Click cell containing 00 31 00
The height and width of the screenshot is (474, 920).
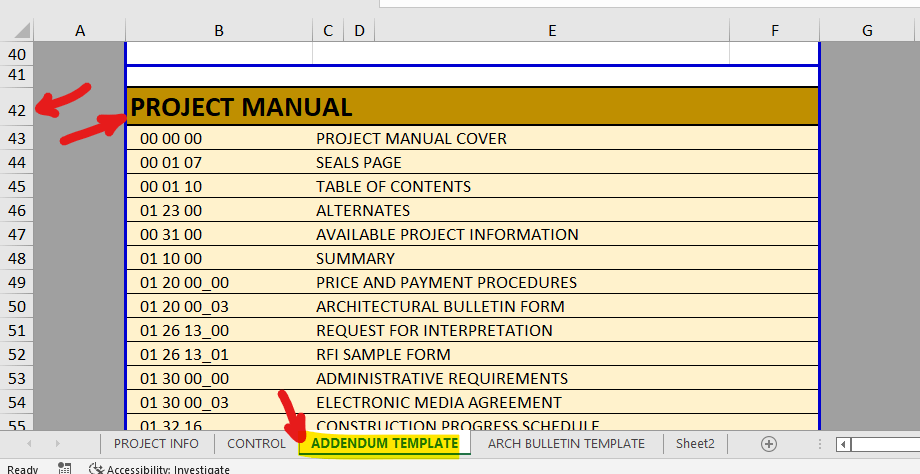[219, 235]
